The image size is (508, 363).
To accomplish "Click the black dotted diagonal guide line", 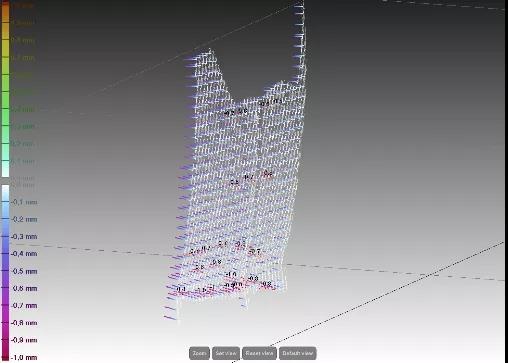I will pos(387,294).
